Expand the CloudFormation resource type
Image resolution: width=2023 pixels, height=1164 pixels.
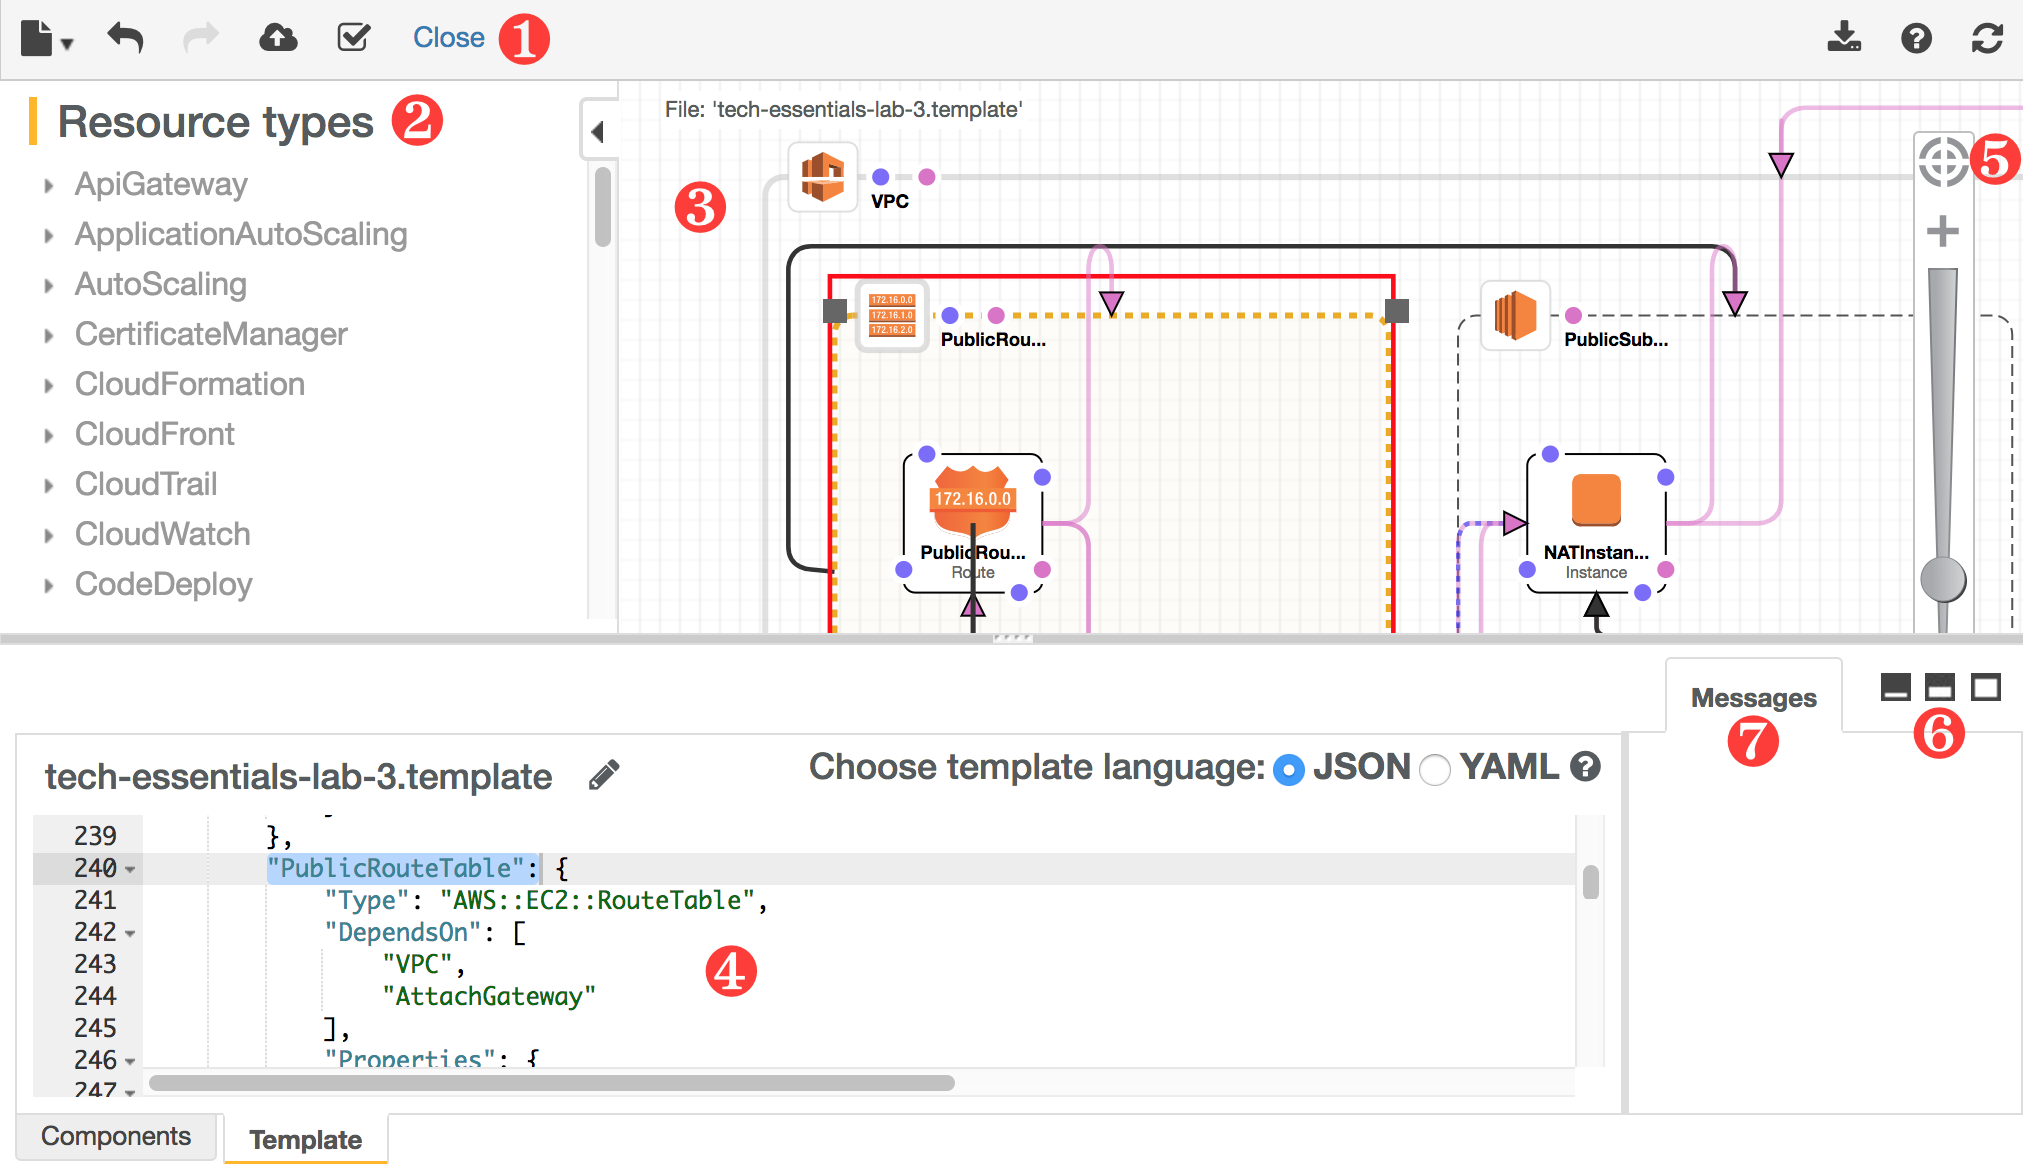click(x=48, y=385)
